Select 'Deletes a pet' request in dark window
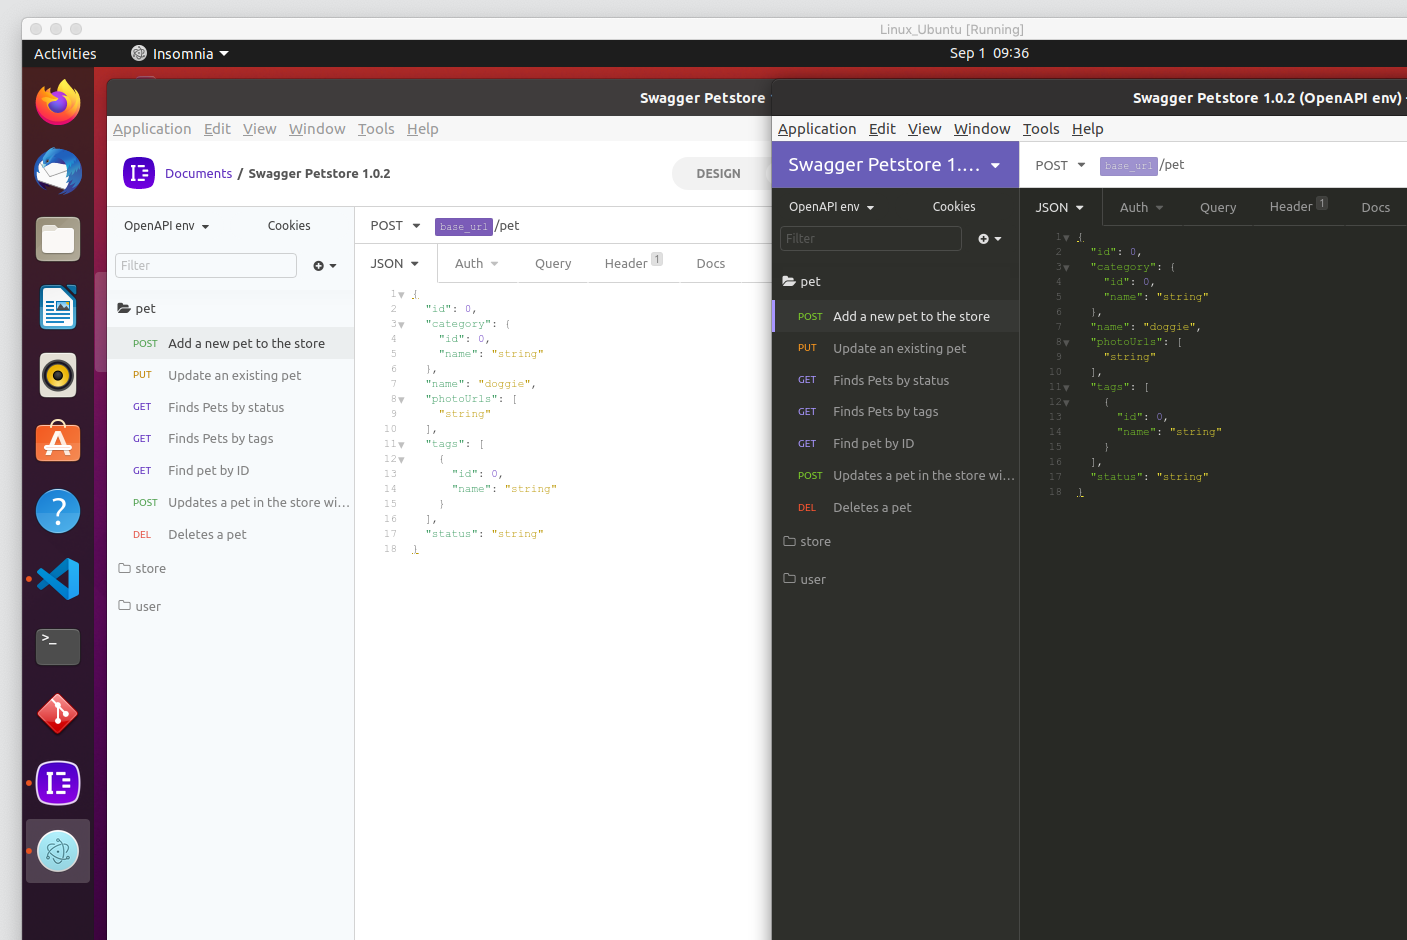1407x940 pixels. click(x=895, y=508)
